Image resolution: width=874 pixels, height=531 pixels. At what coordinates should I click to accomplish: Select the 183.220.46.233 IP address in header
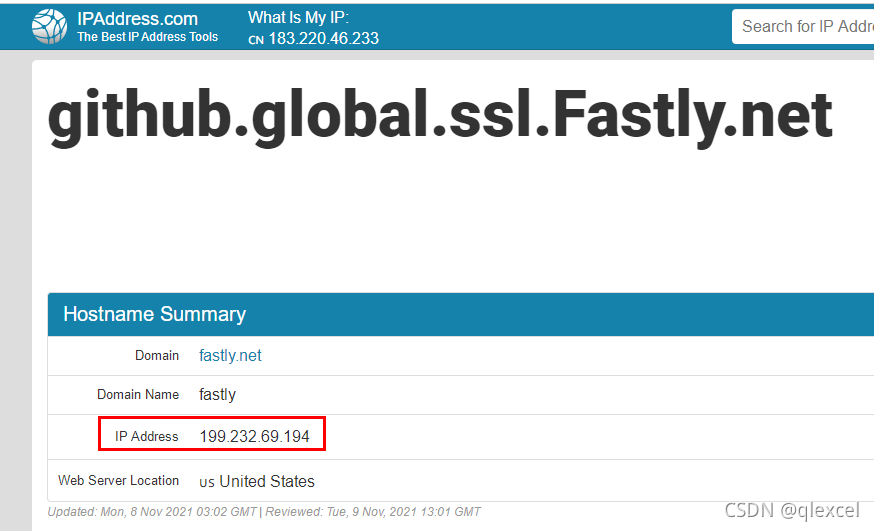pos(323,38)
